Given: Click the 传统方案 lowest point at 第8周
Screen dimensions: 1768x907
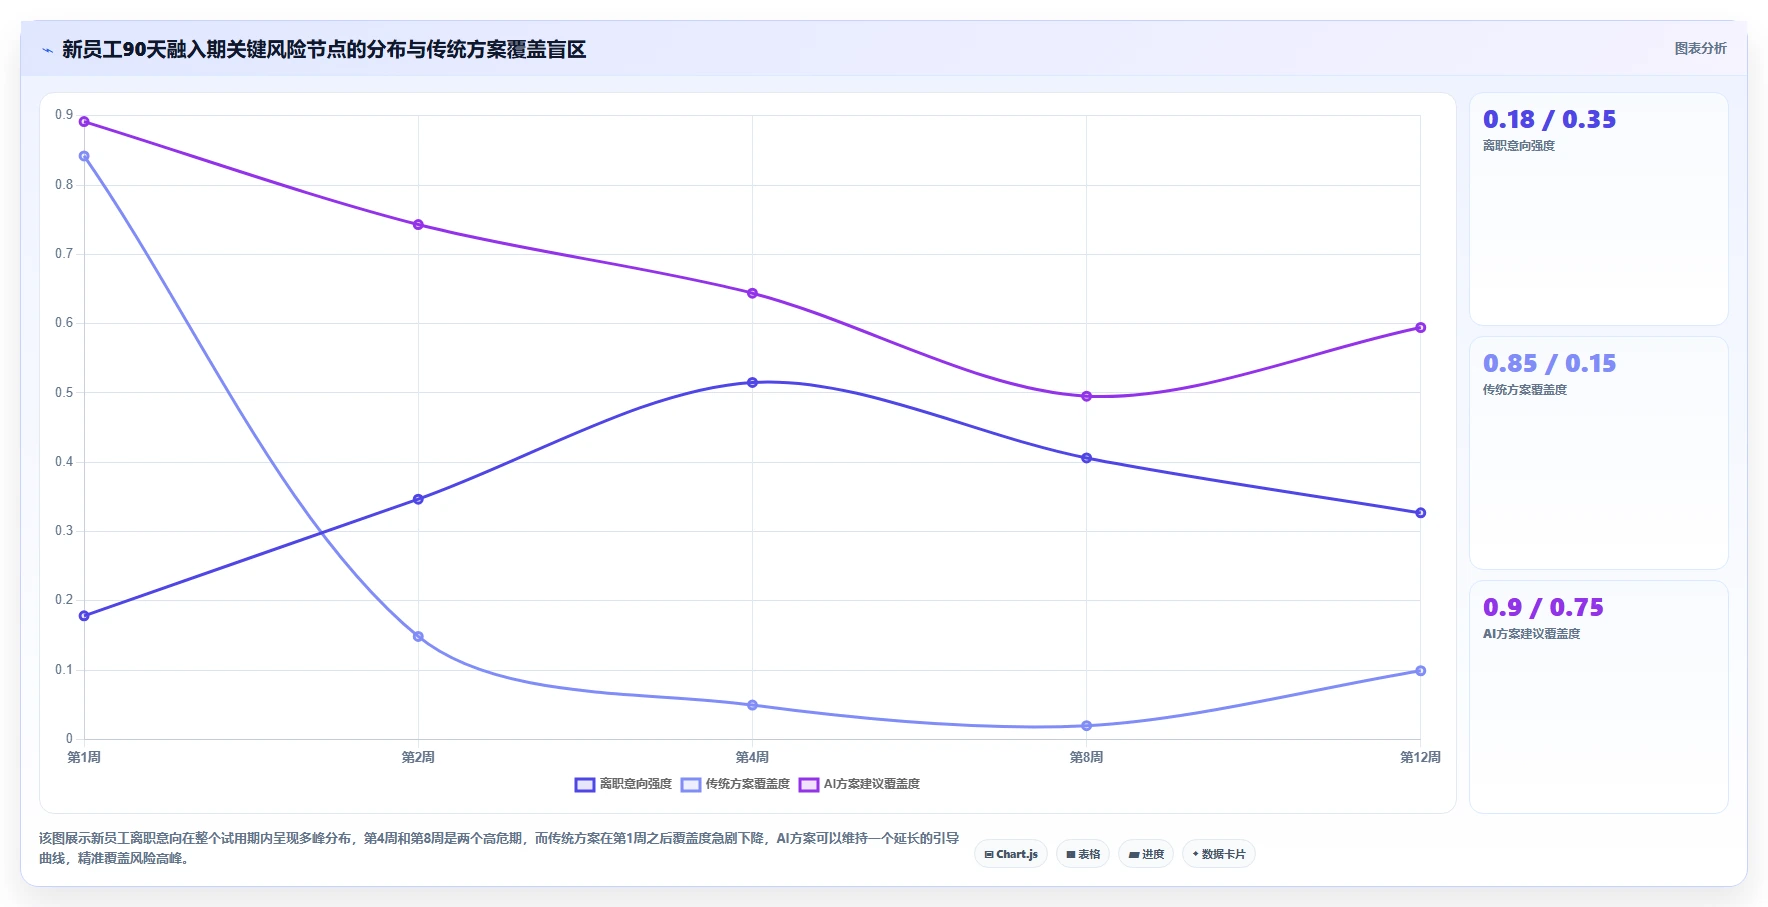Looking at the screenshot, I should 1086,726.
